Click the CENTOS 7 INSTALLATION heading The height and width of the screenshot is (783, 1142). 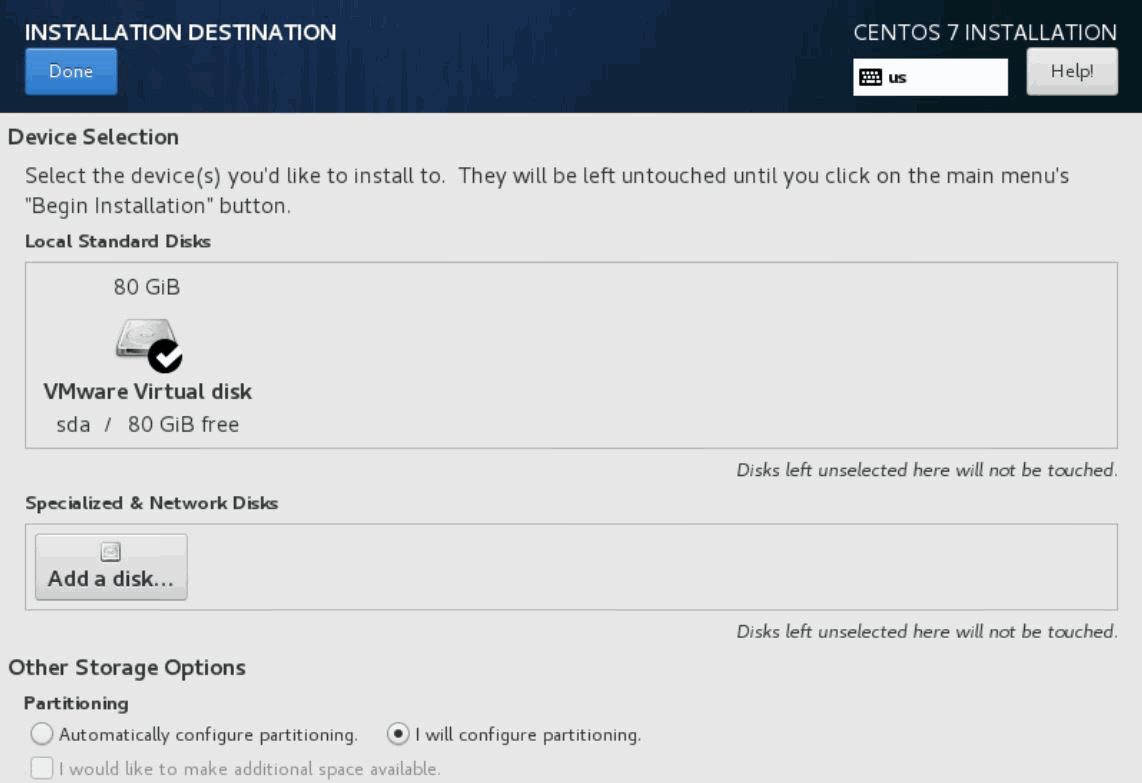[x=985, y=32]
